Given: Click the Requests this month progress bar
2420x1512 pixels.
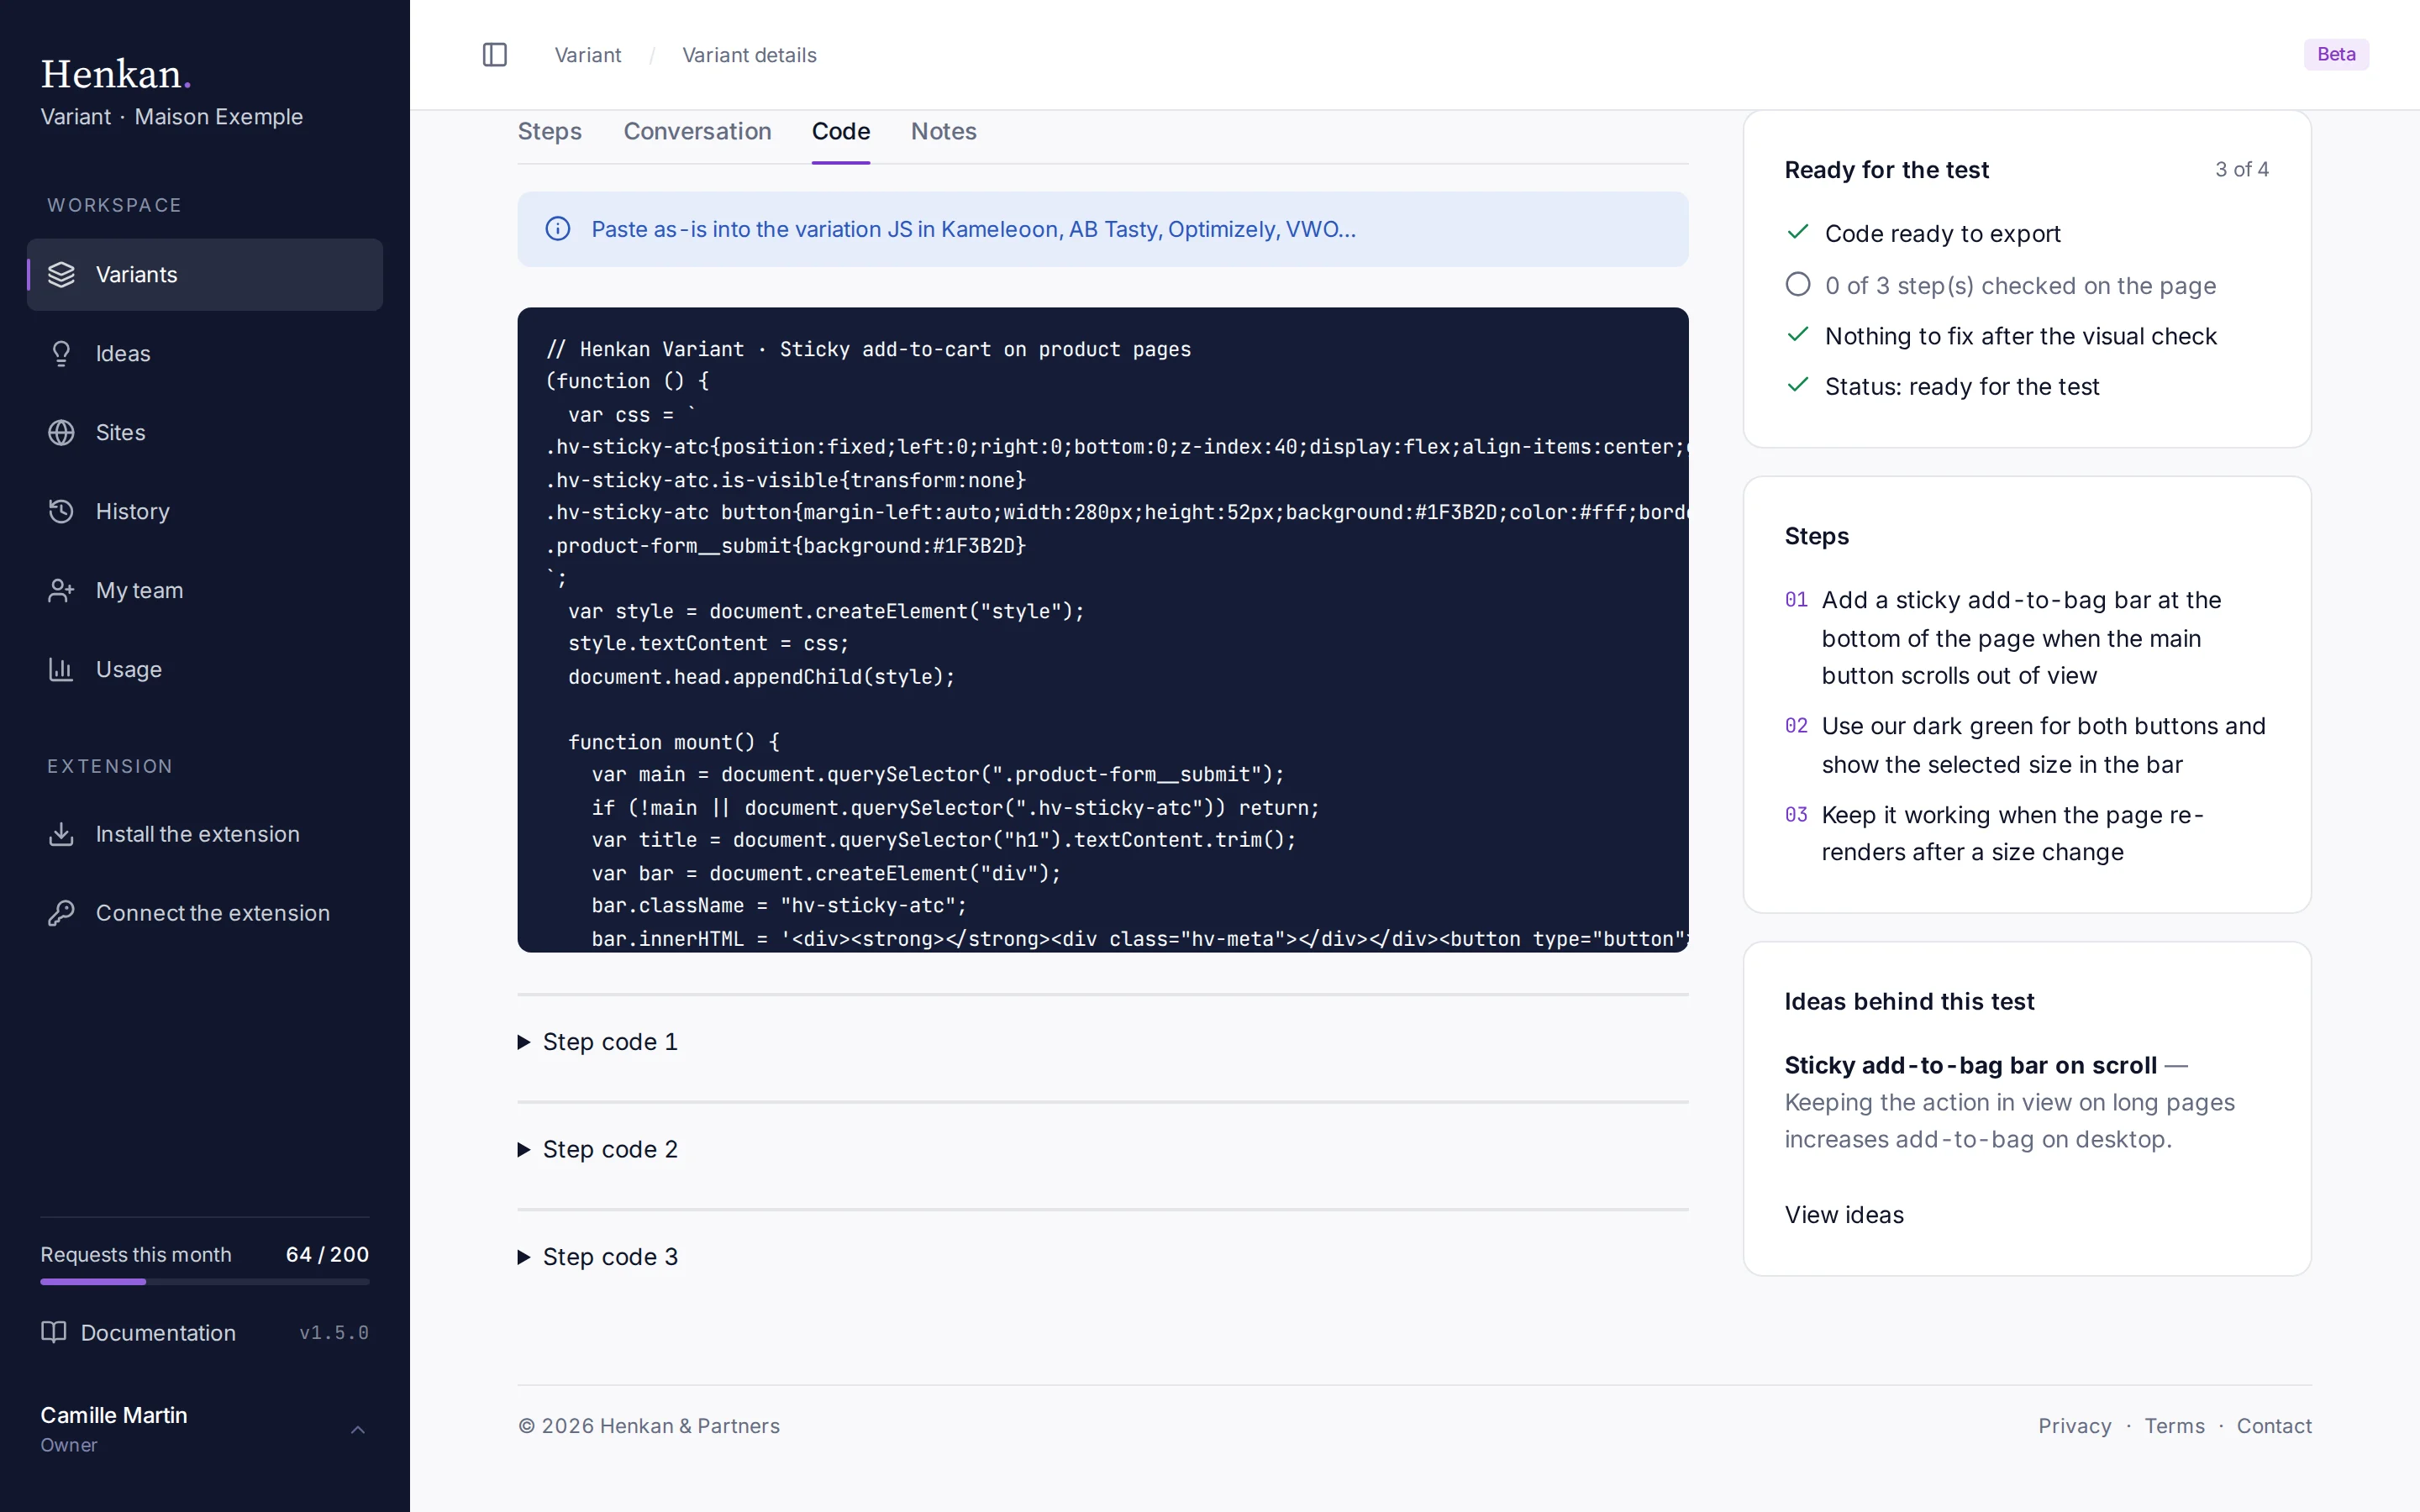Looking at the screenshot, I should coord(205,1281).
